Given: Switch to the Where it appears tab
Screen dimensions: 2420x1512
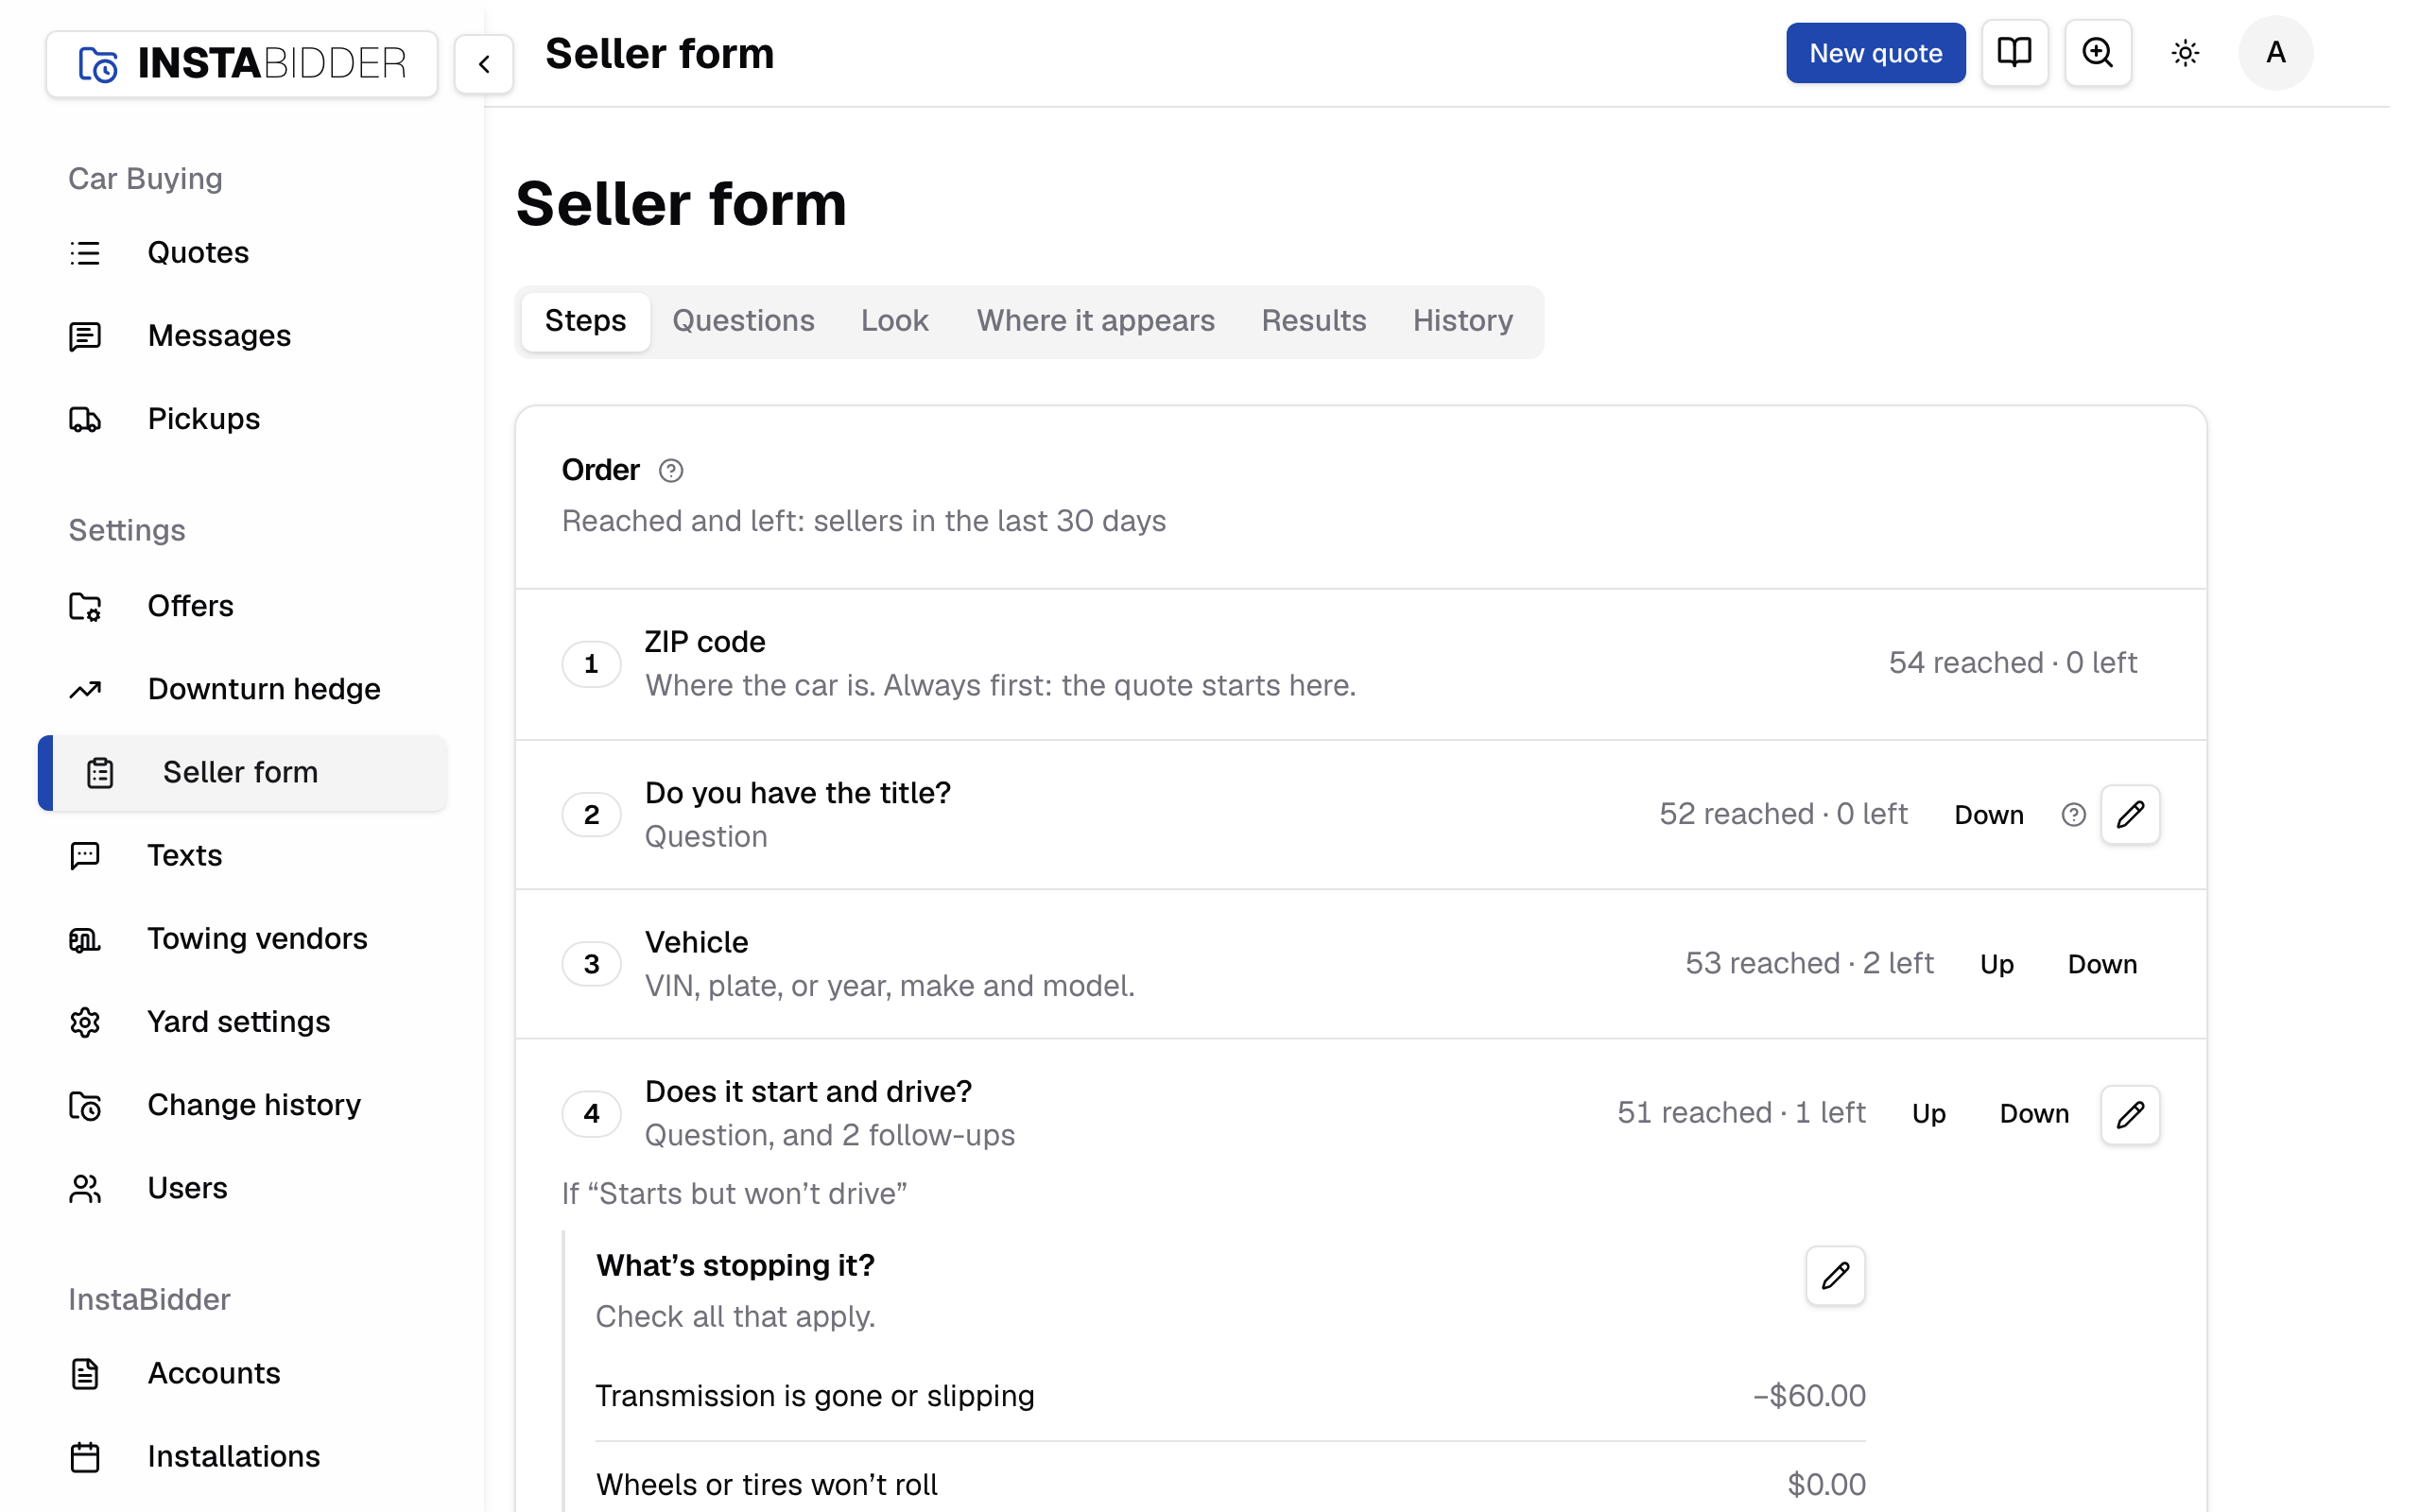Looking at the screenshot, I should (x=1095, y=321).
